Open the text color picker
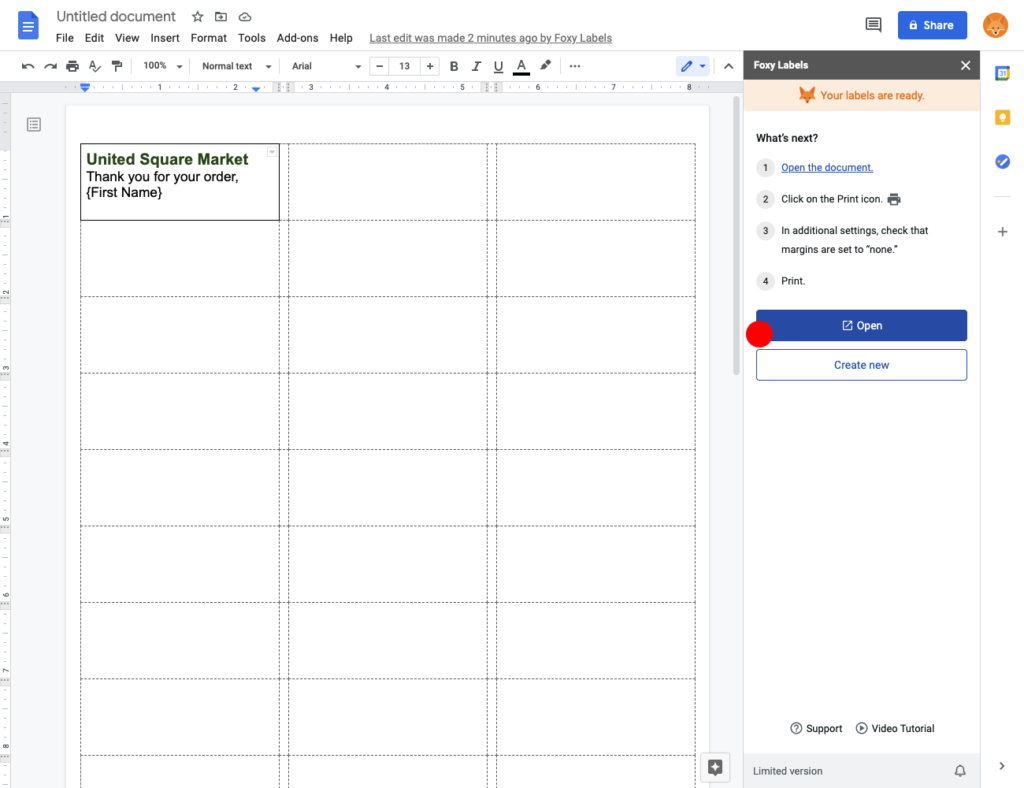 [521, 66]
